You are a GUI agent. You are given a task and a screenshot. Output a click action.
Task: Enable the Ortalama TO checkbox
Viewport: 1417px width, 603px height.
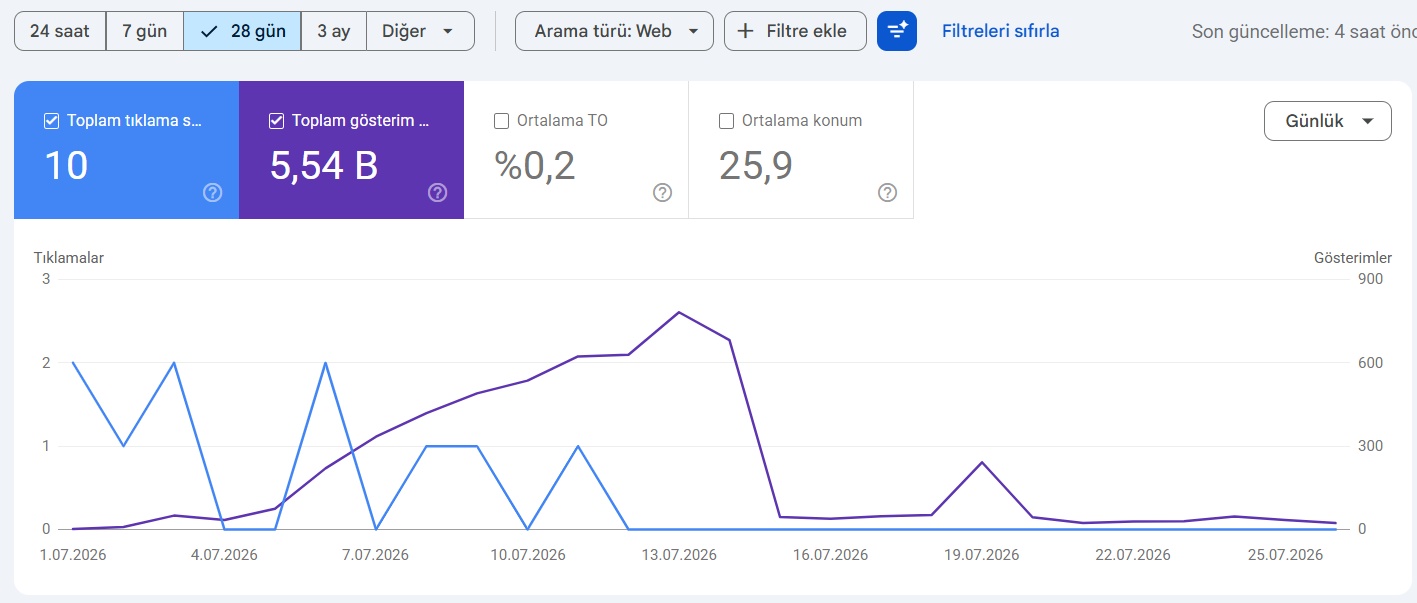(502, 121)
